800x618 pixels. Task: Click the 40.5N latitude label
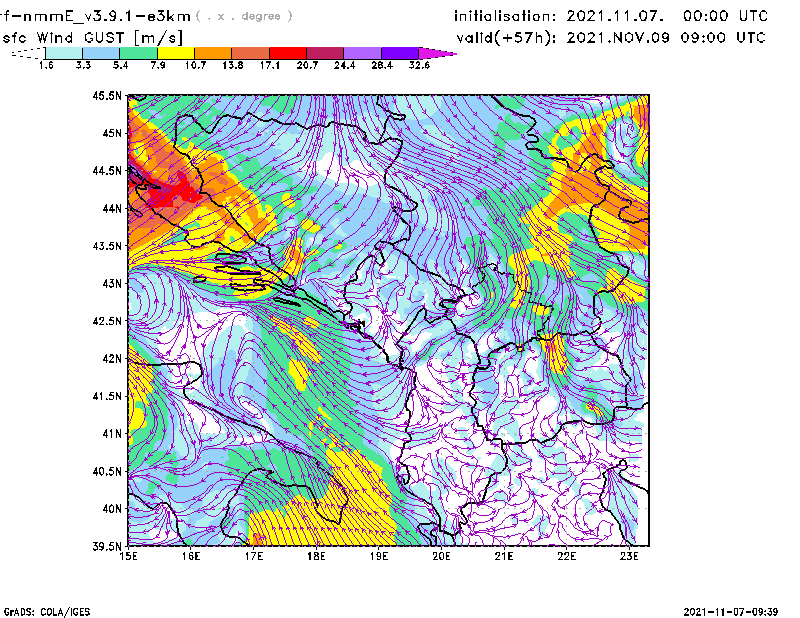(107, 471)
